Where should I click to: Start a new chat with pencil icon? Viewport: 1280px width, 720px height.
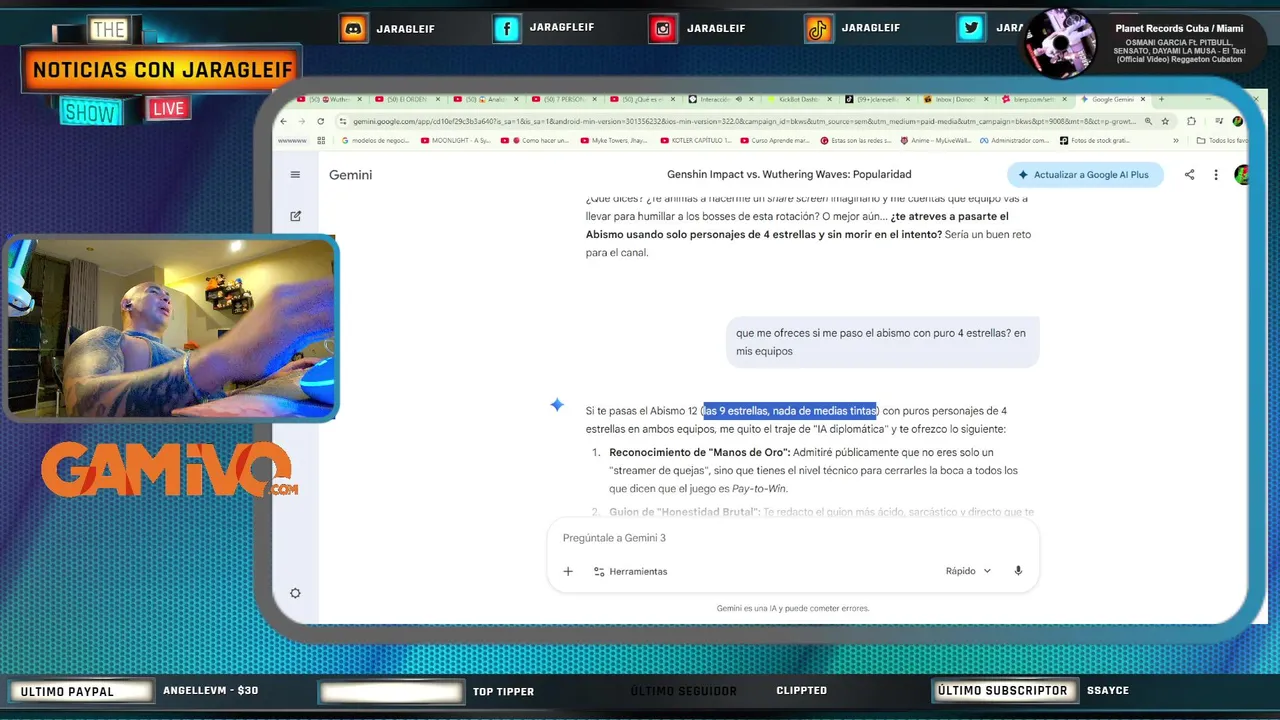pos(295,216)
